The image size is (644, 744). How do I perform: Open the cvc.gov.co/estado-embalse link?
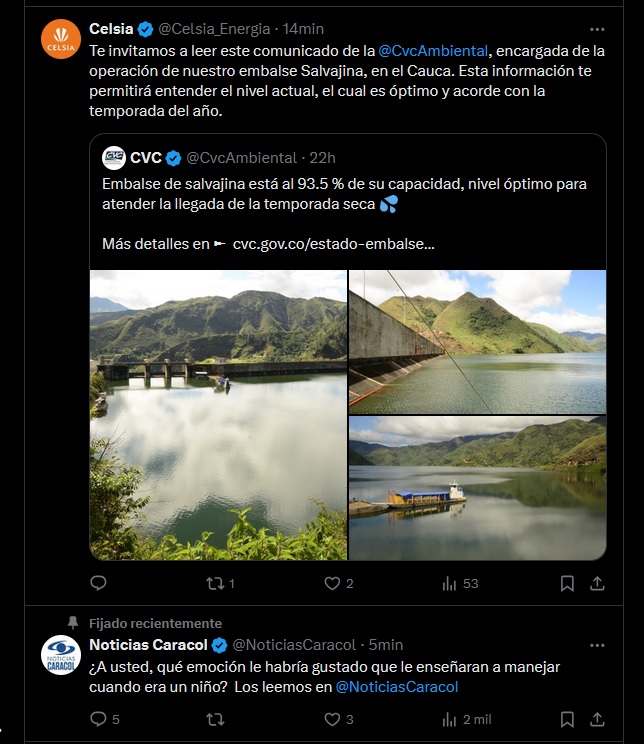(333, 243)
